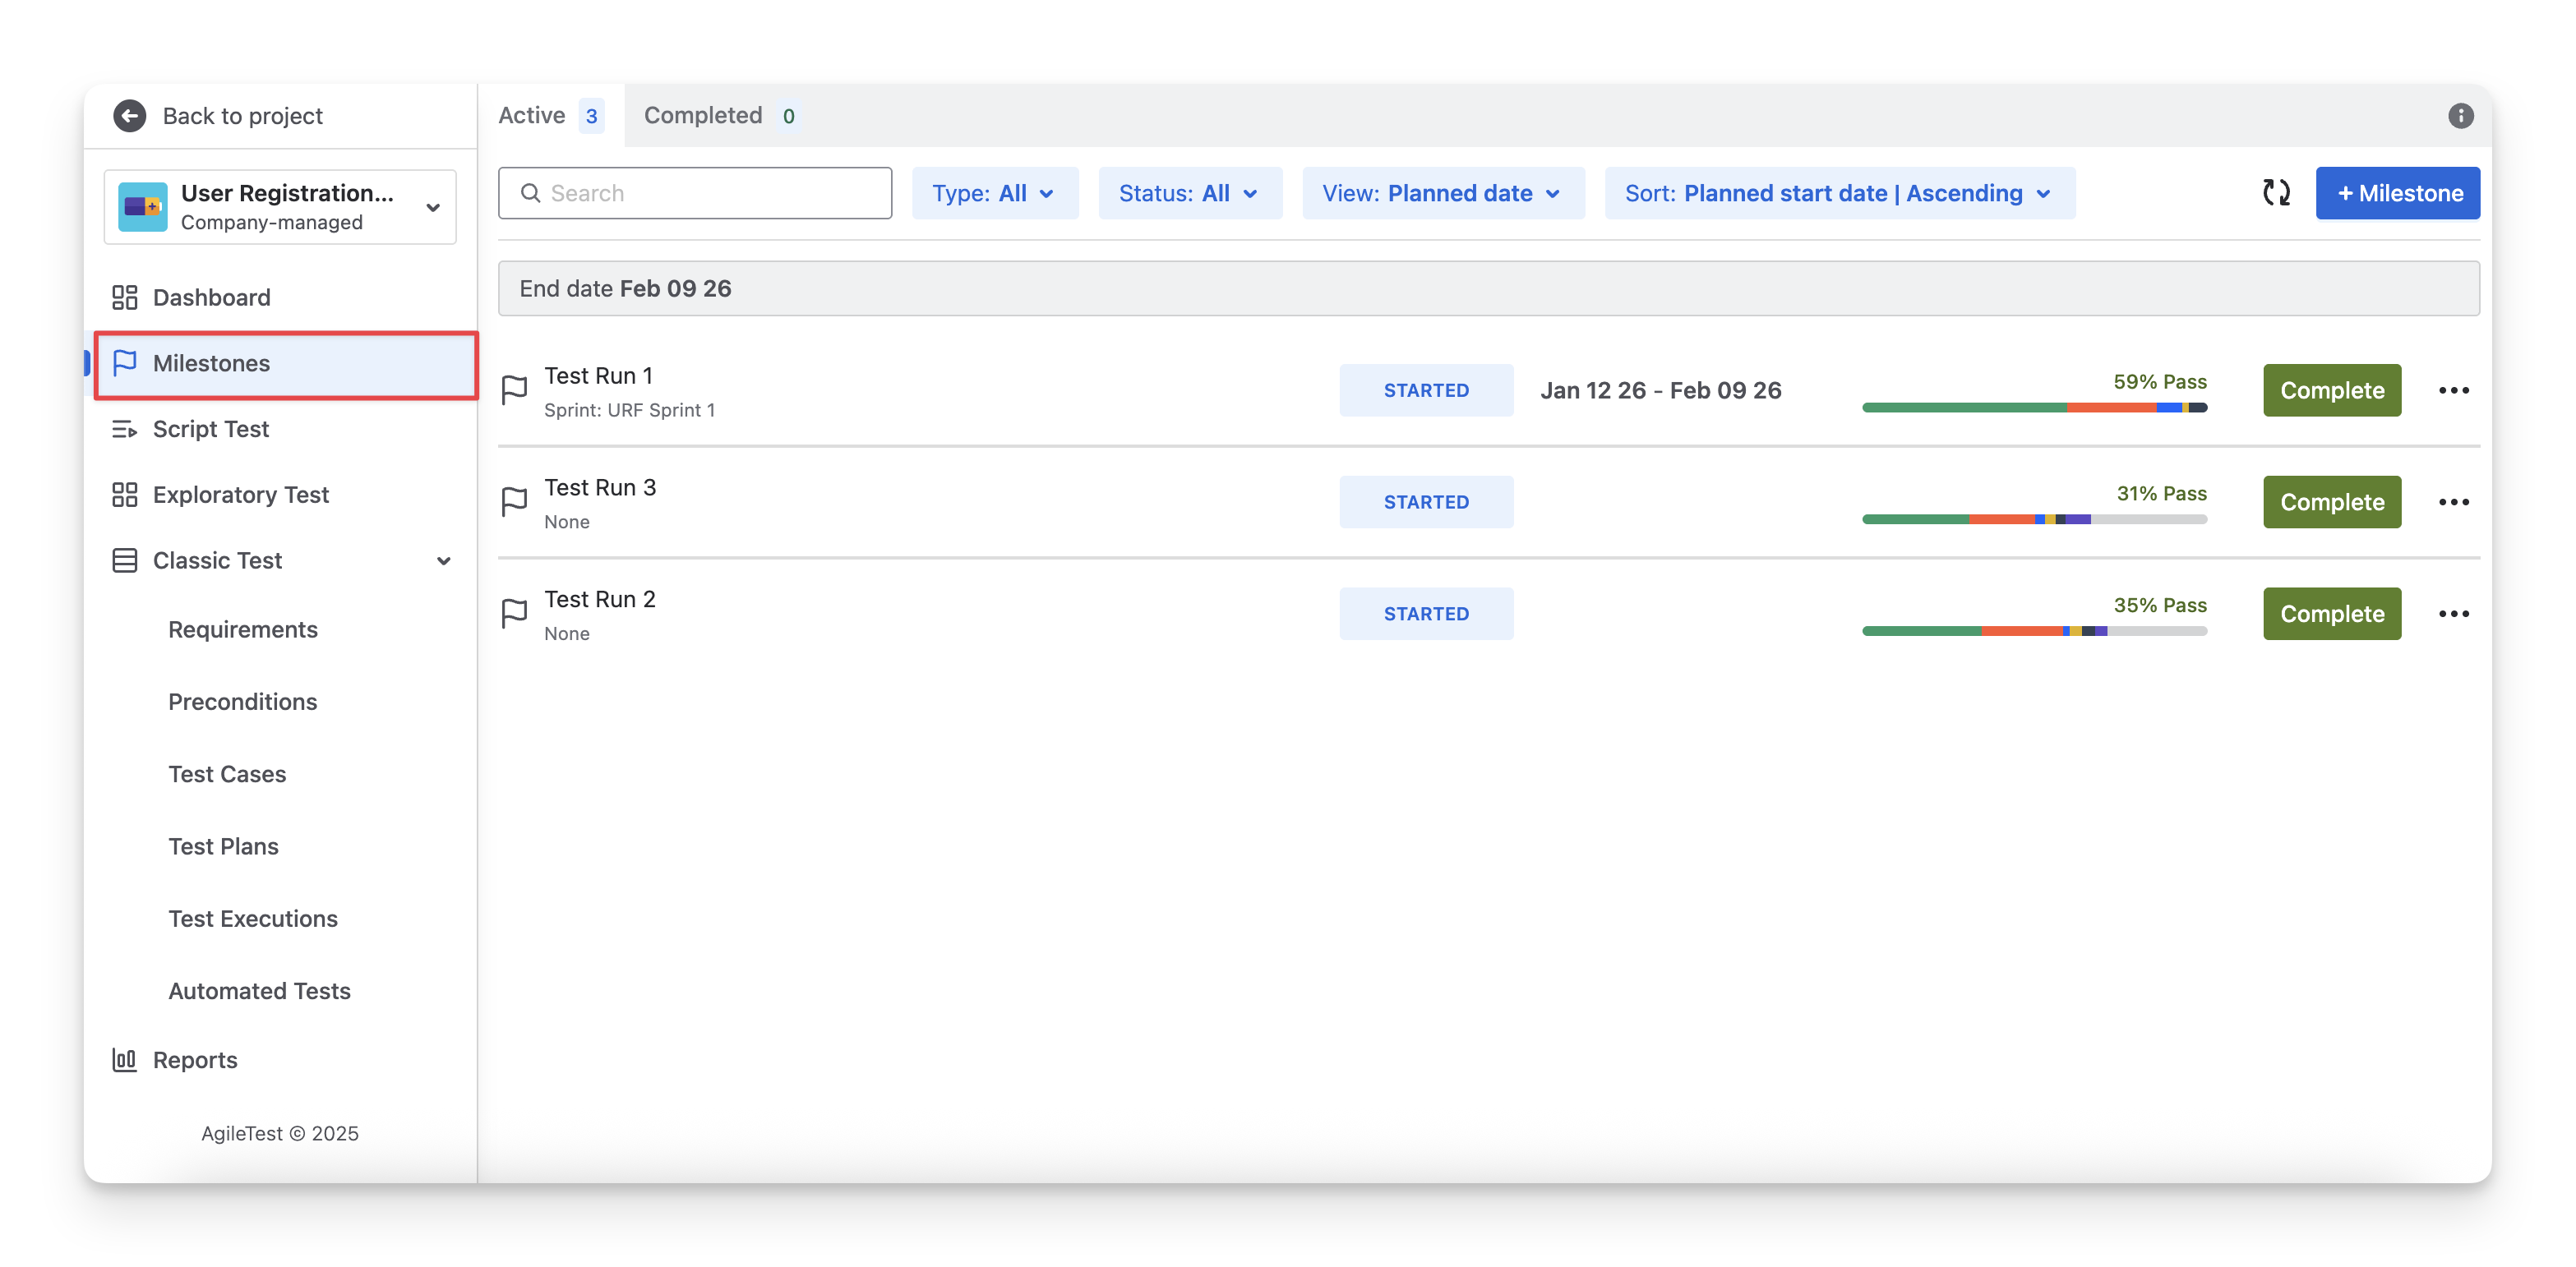
Task: Open the Dashboard grid icon
Action: (125, 298)
